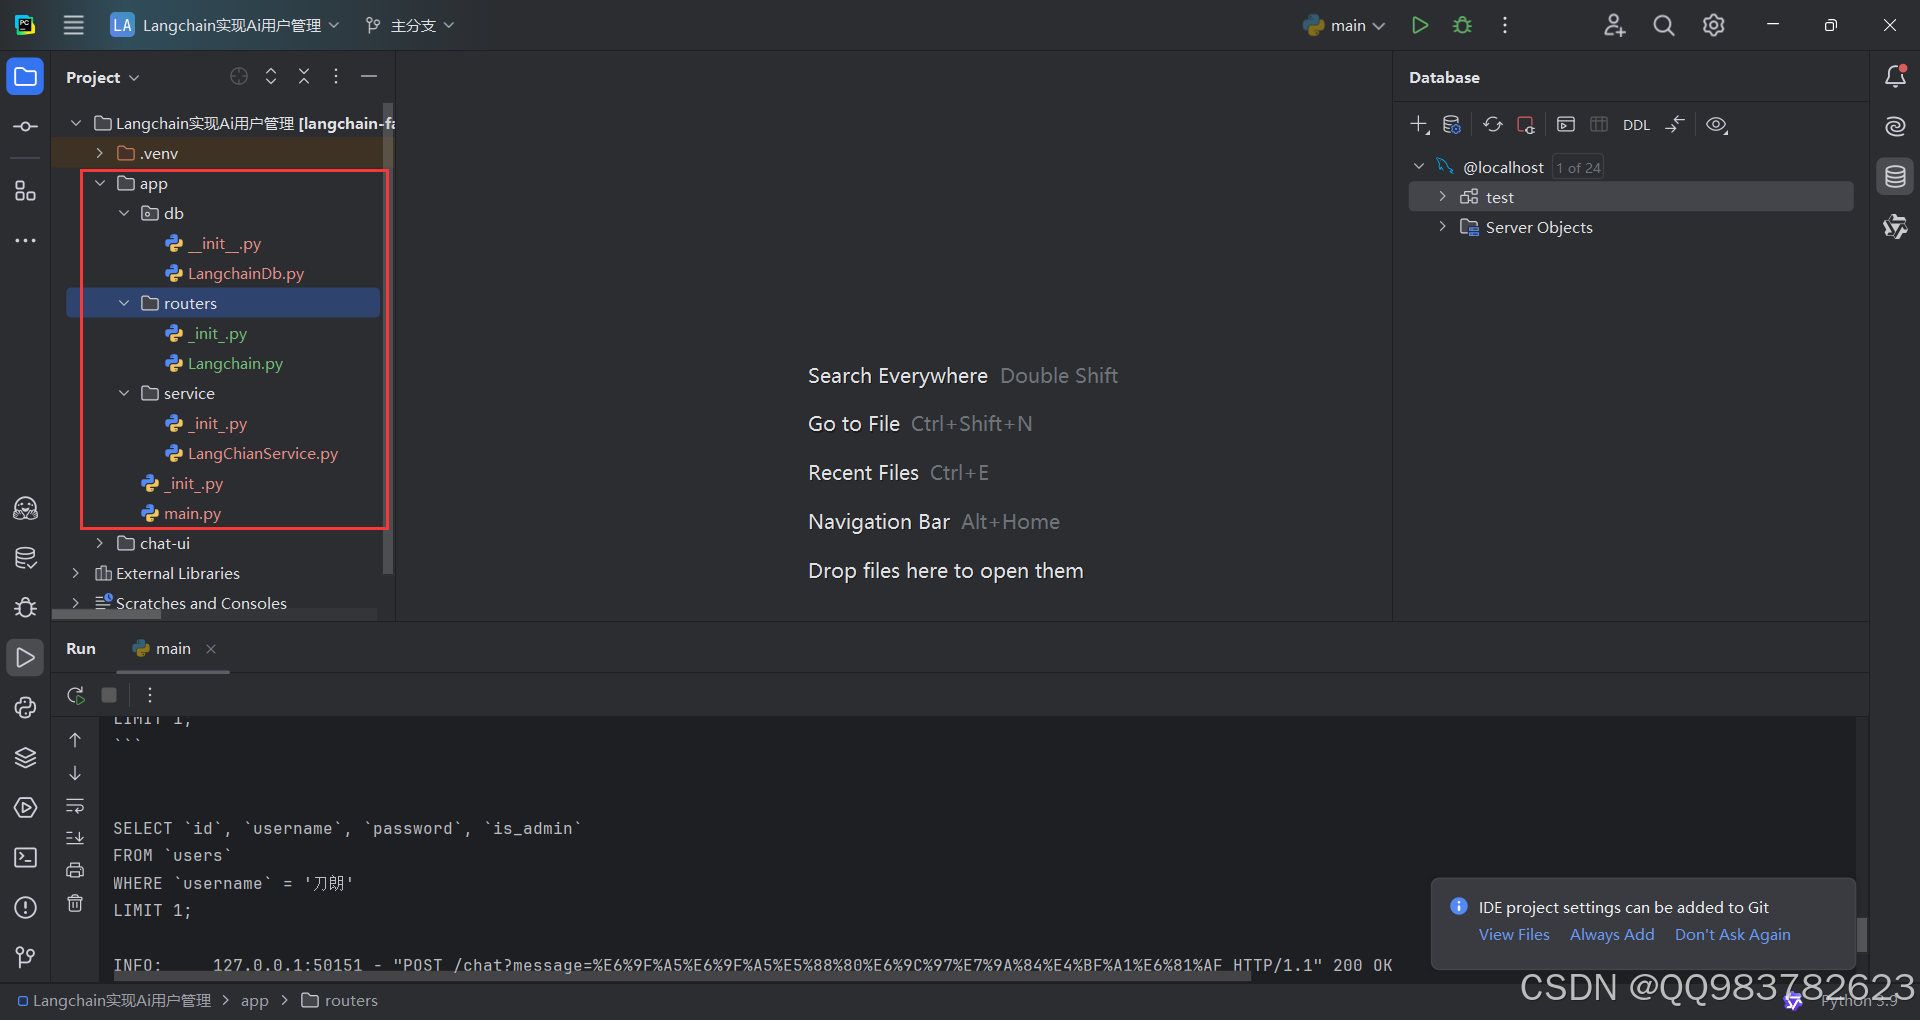The height and width of the screenshot is (1020, 1920).
Task: Stop the running main process
Action: coord(109,695)
